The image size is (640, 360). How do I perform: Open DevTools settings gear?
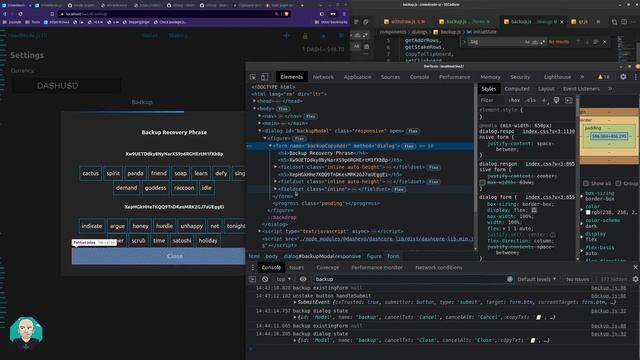[623, 77]
